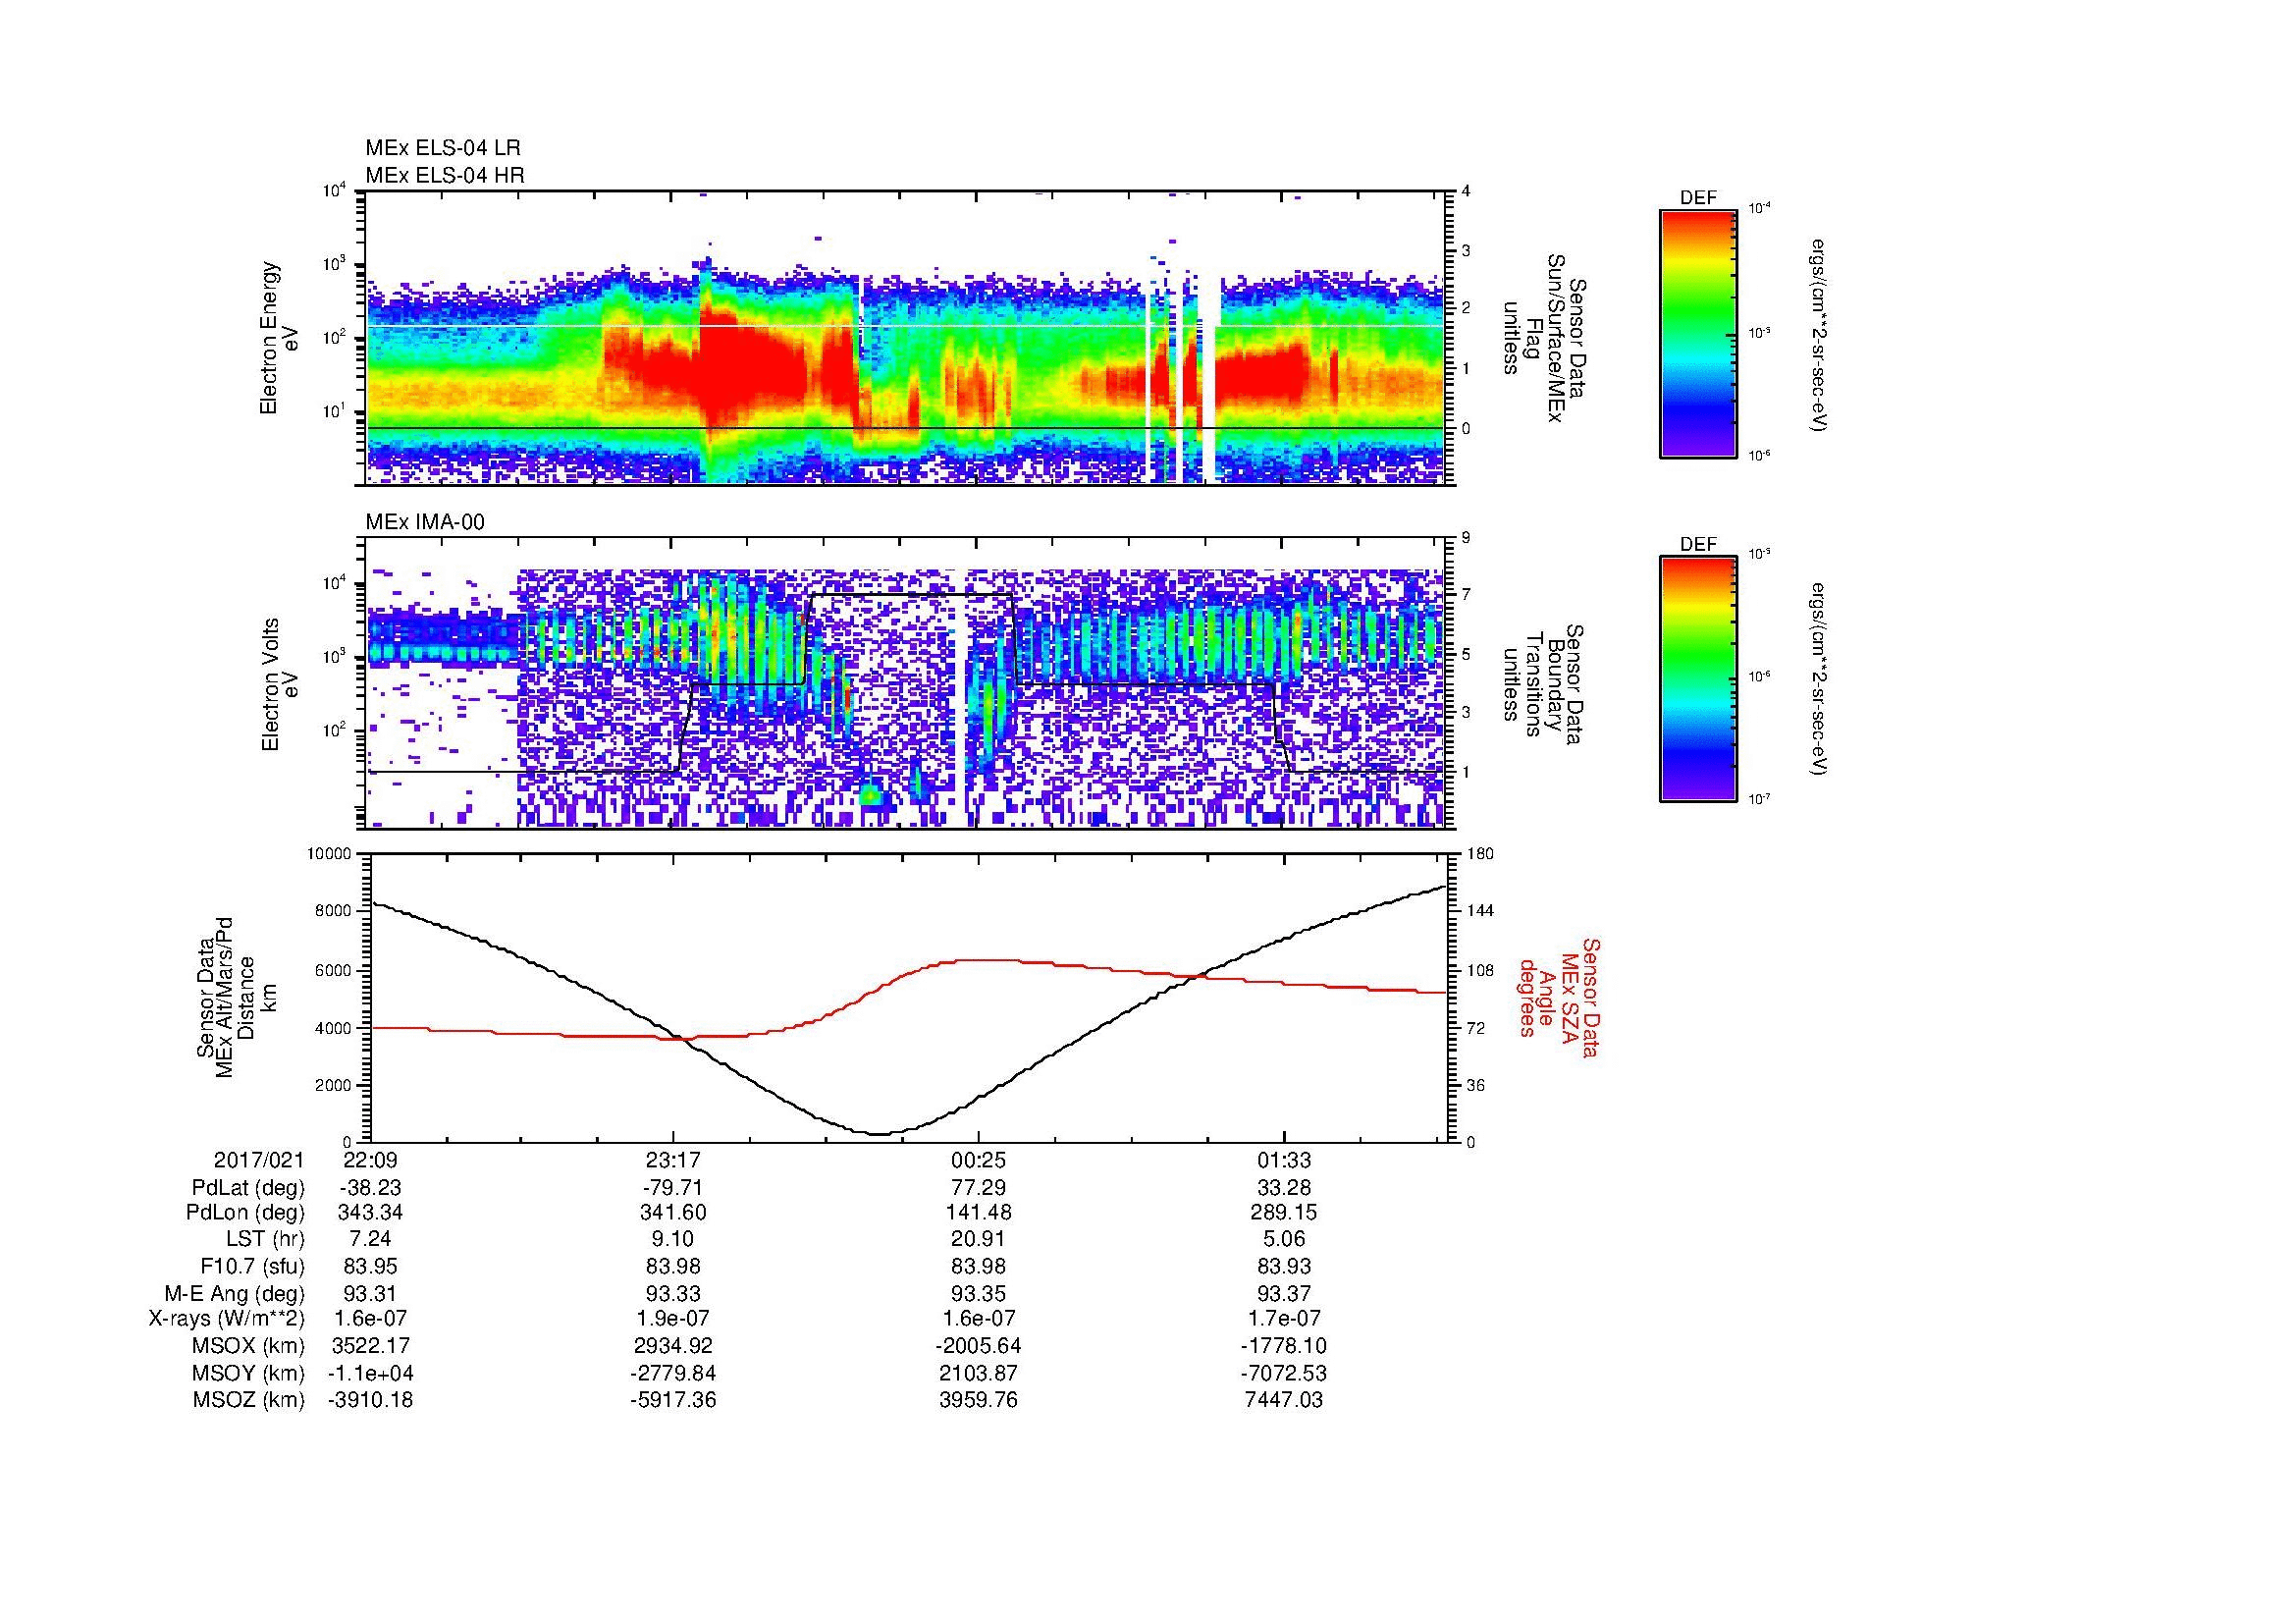Click the date label '2017/021'
2296x1623 pixels.
(258, 1161)
